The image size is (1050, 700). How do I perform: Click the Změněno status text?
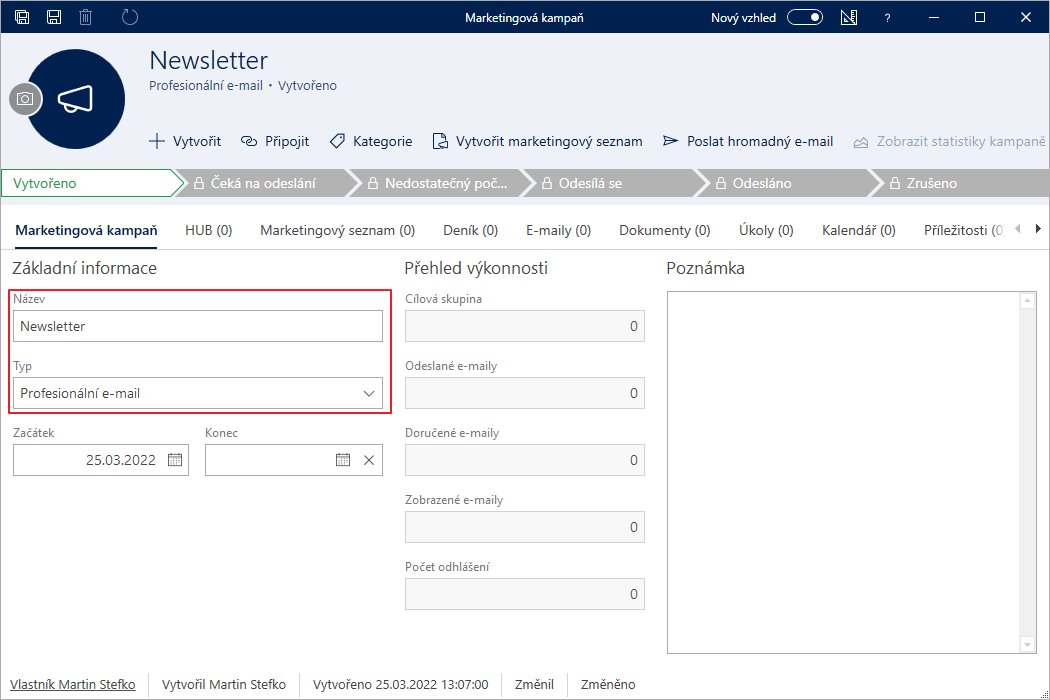coord(608,685)
